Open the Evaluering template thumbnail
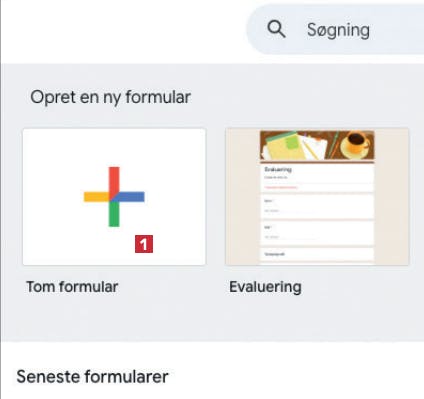The width and height of the screenshot is (424, 399). click(317, 197)
